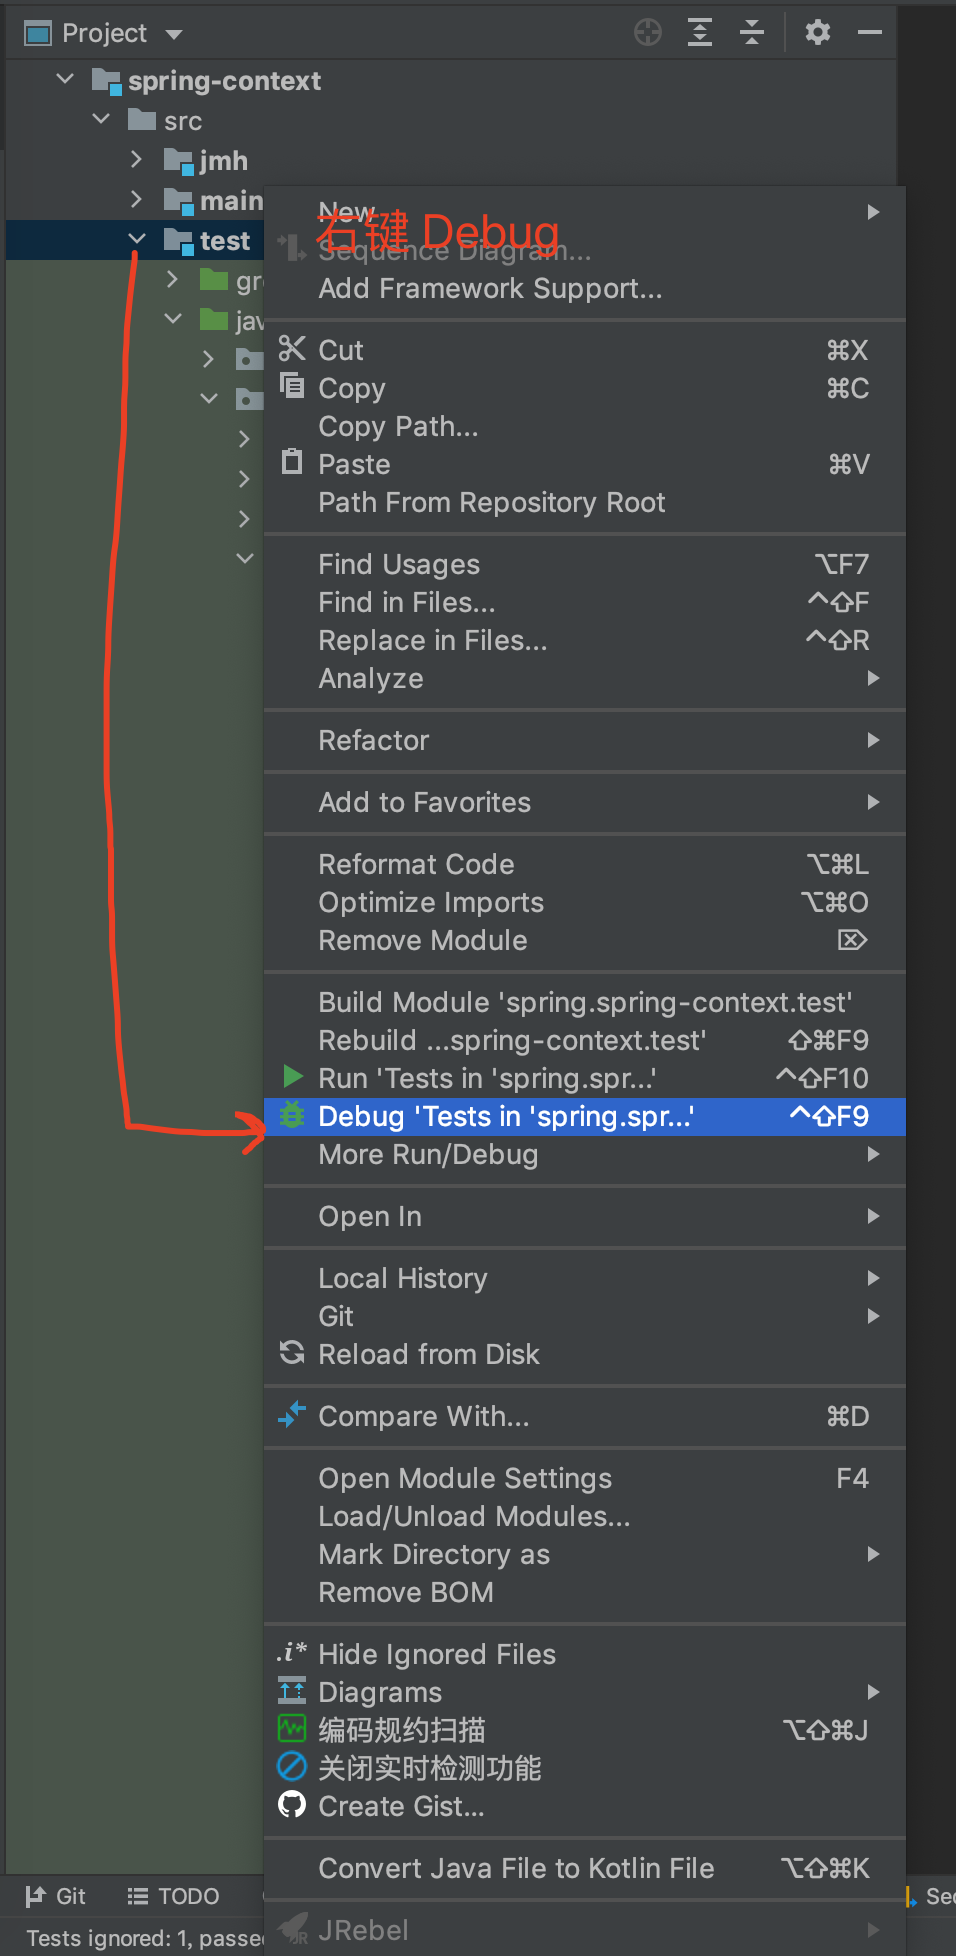Open the Project view dropdown

174,34
